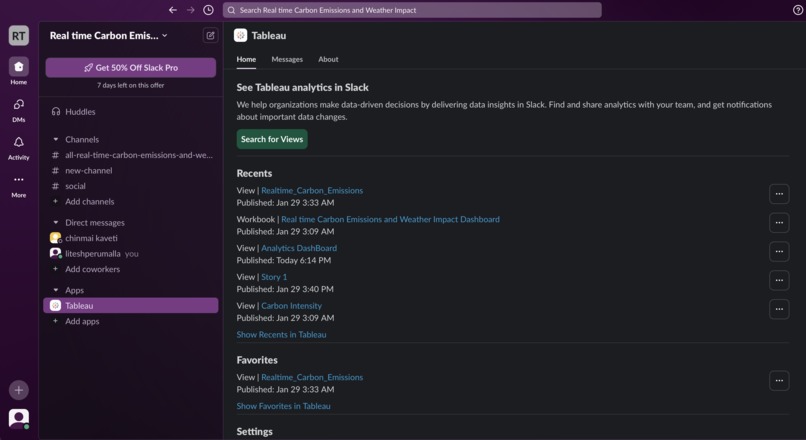Image resolution: width=806 pixels, height=440 pixels.
Task: Open the Real time Carbon Emissions Dashboard workbook link
Action: click(x=390, y=219)
